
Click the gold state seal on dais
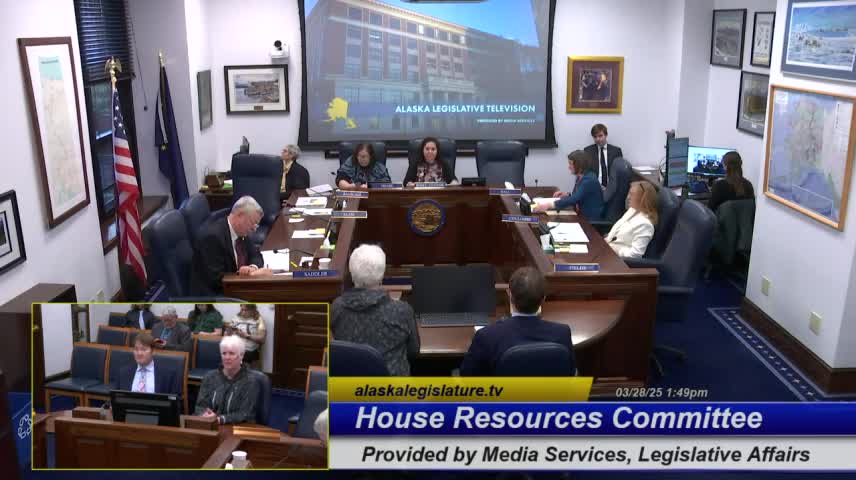click(426, 217)
